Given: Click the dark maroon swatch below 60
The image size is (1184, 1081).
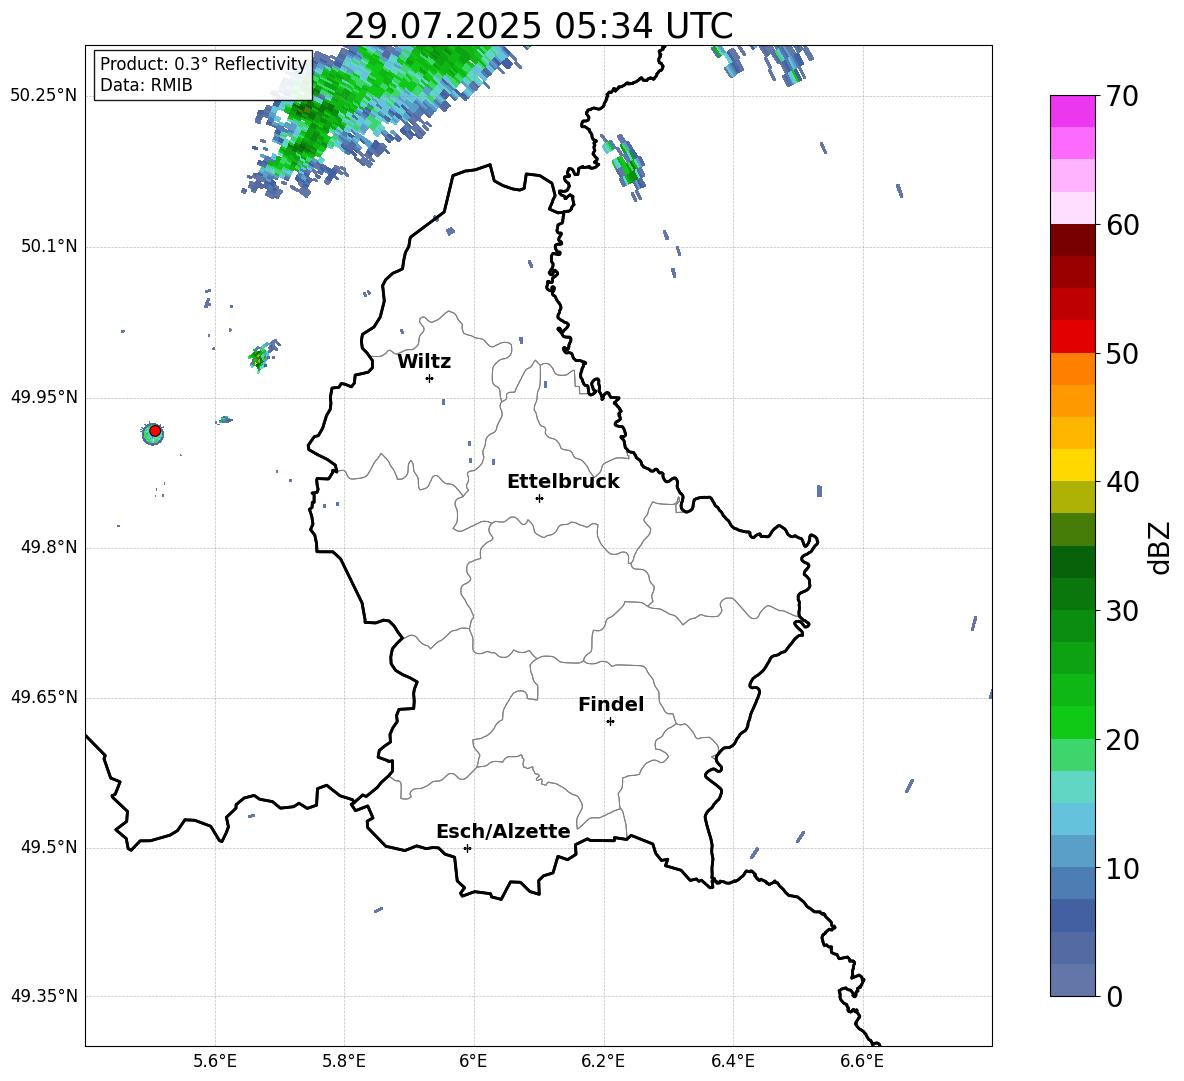Looking at the screenshot, I should (x=1072, y=240).
